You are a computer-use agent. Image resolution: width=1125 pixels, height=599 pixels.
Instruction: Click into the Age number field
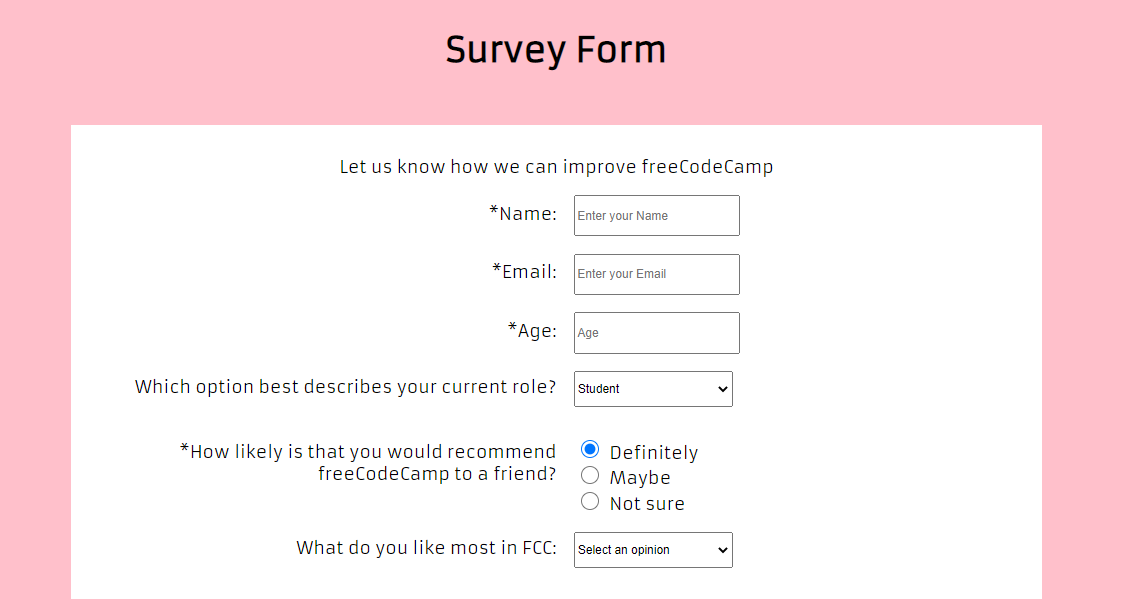pos(656,333)
